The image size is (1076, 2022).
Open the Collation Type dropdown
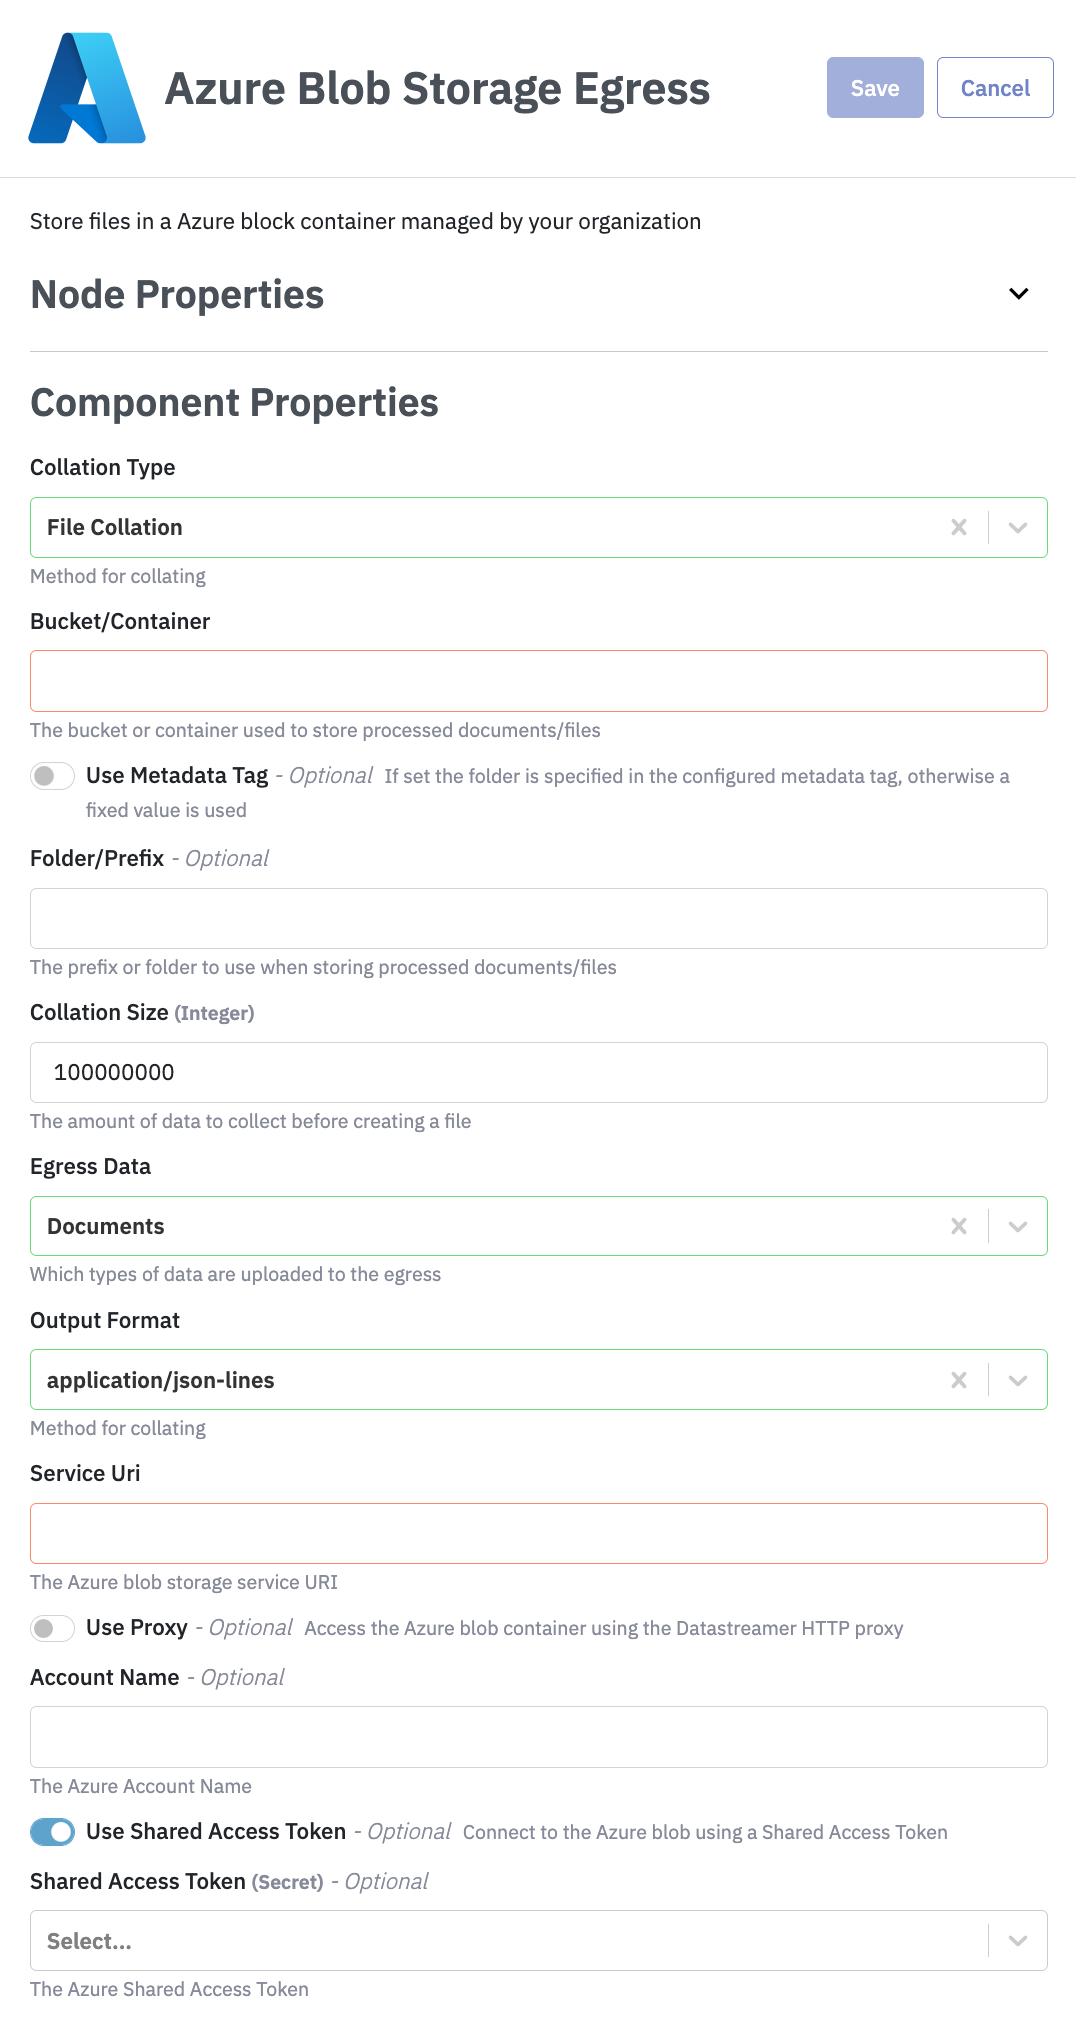tap(1018, 527)
